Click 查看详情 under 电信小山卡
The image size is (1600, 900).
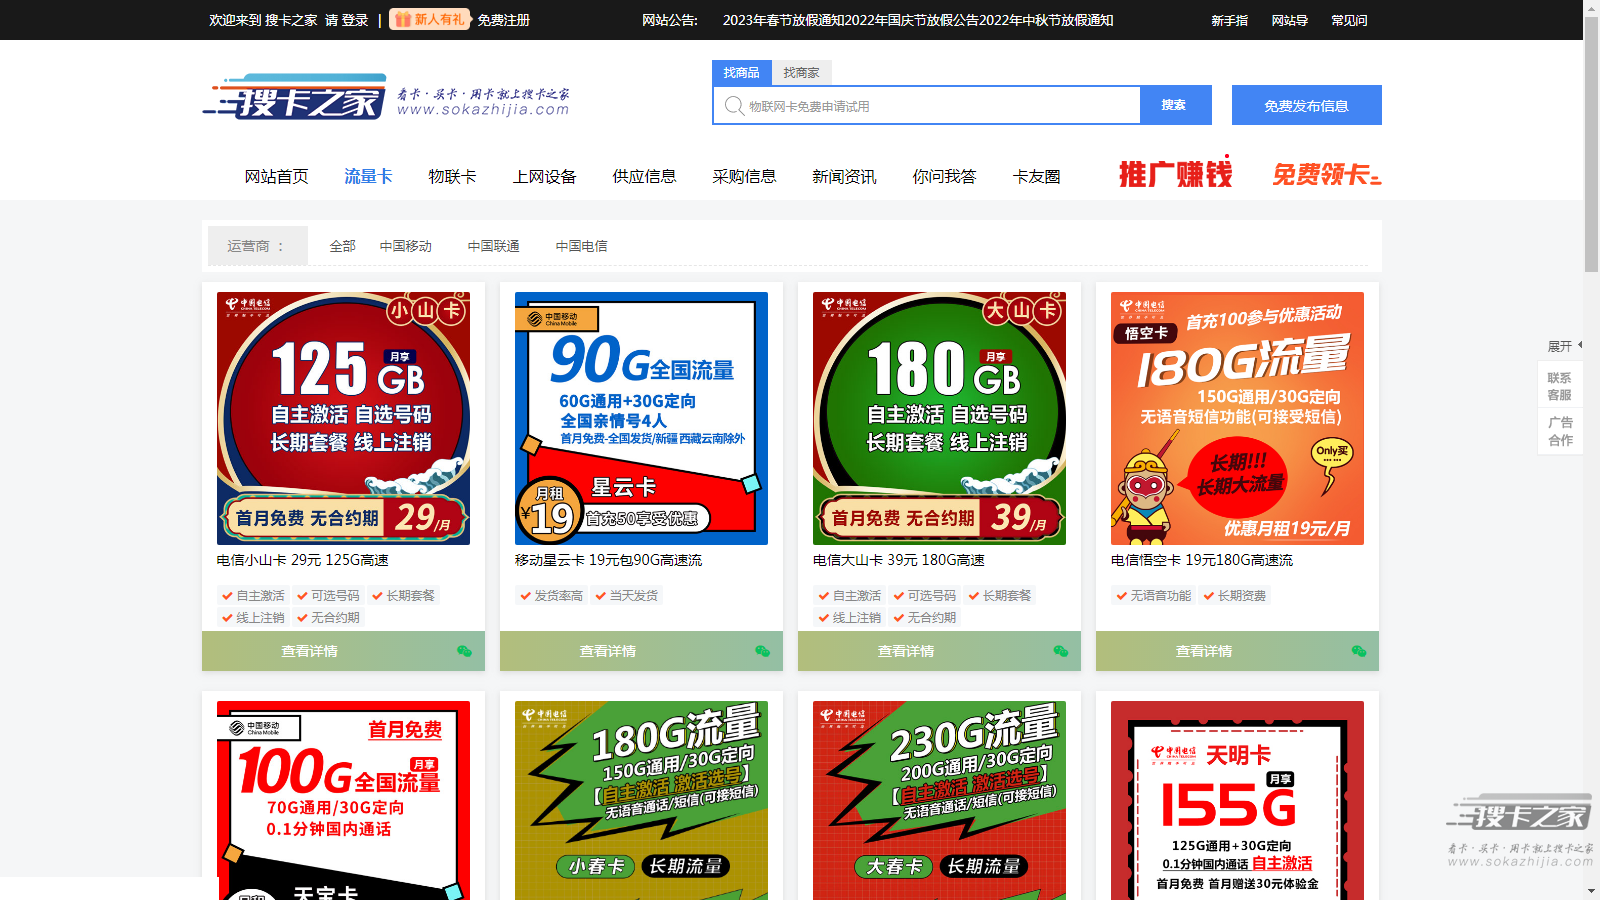pyautogui.click(x=309, y=651)
